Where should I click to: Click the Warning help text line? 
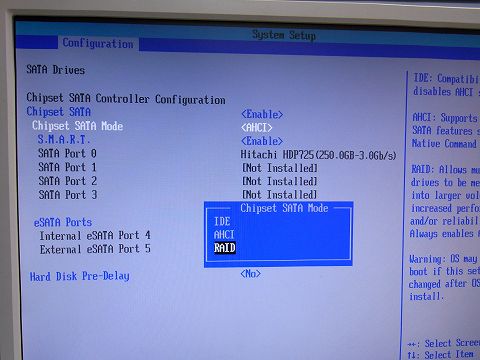click(x=444, y=259)
